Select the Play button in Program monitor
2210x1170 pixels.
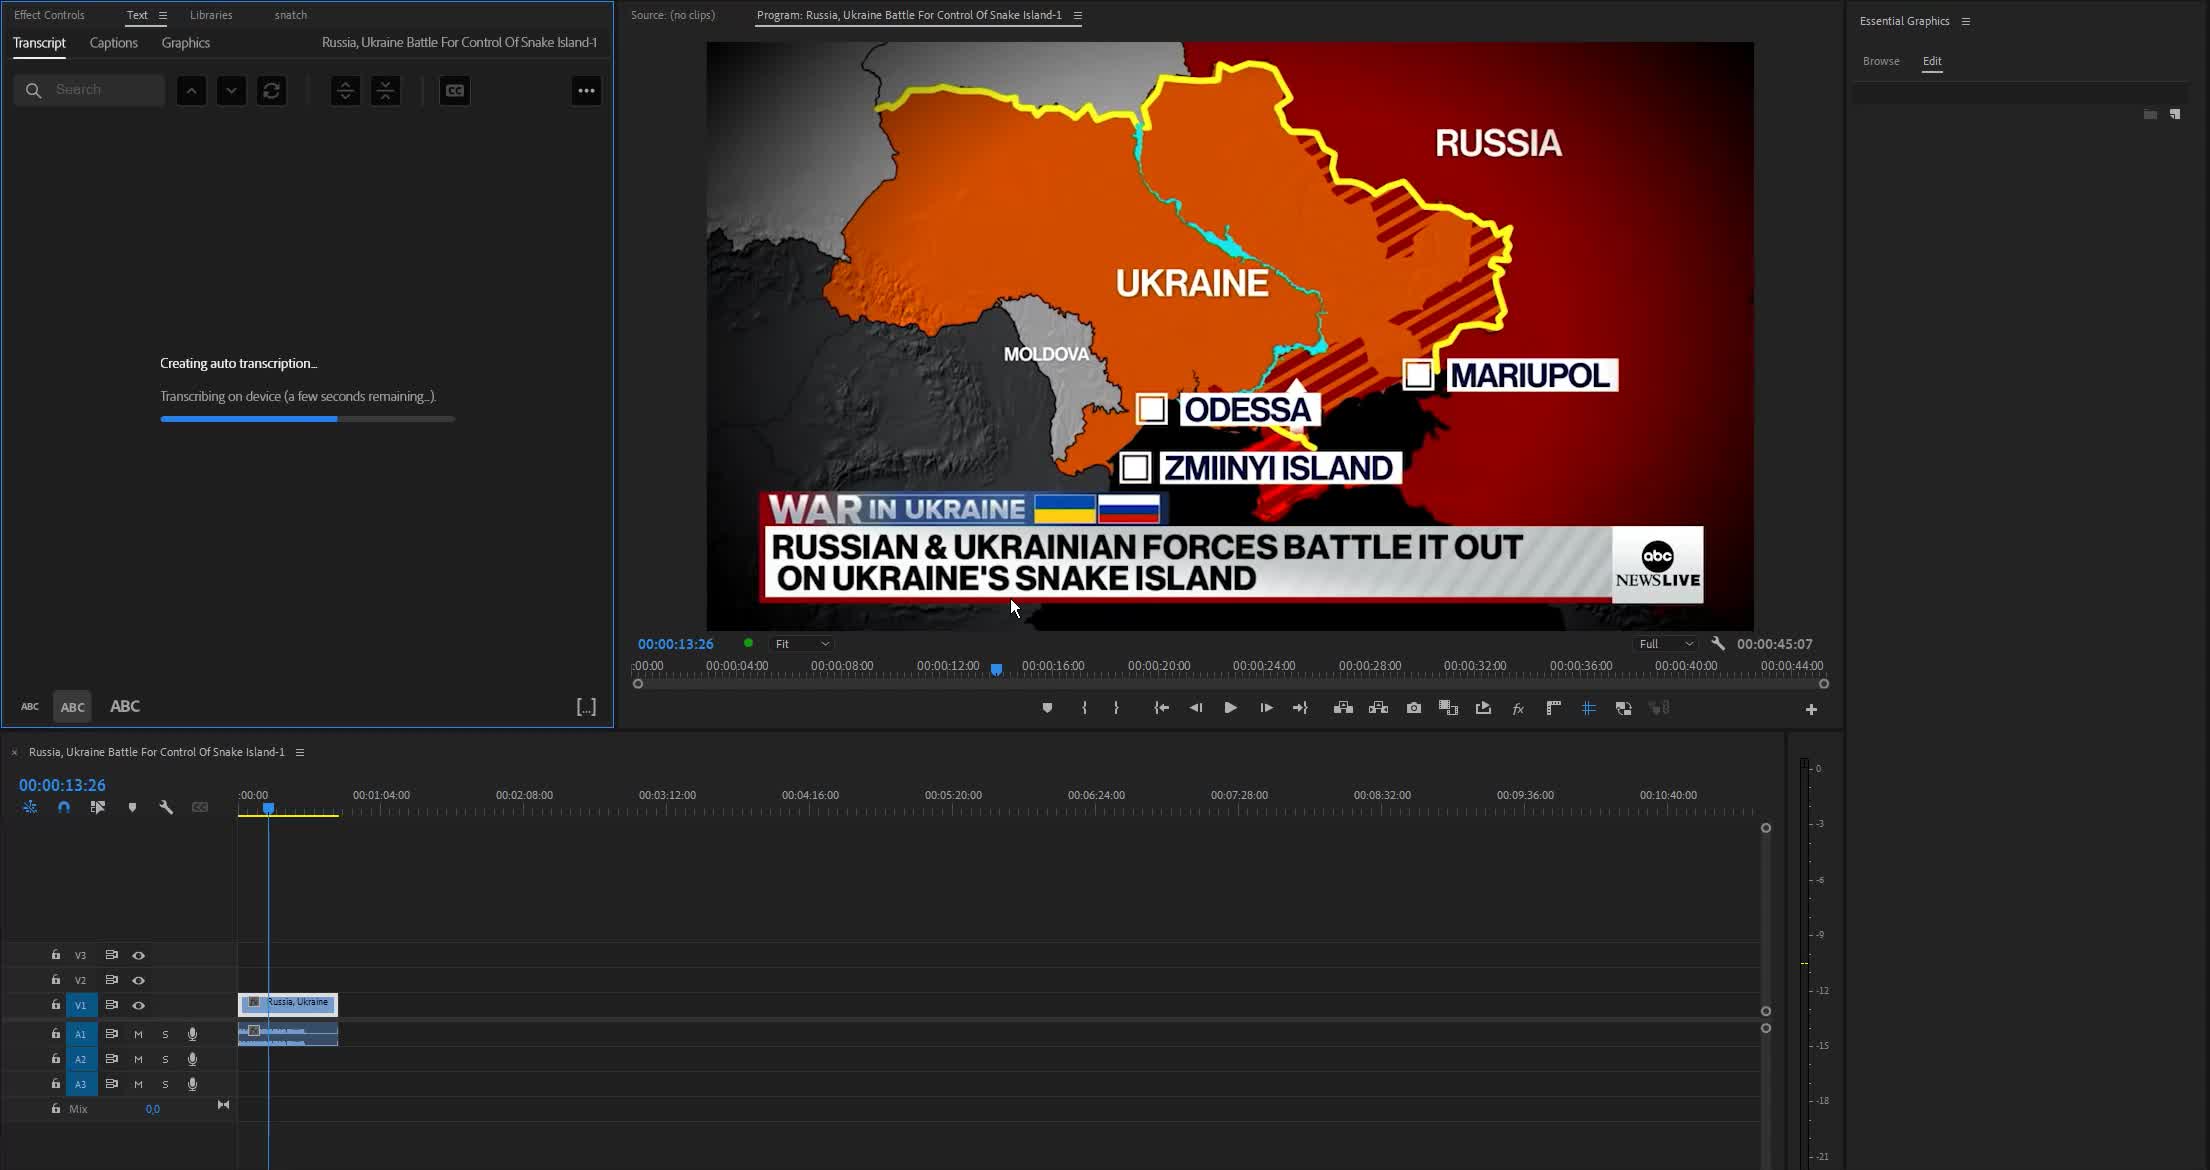(x=1230, y=707)
